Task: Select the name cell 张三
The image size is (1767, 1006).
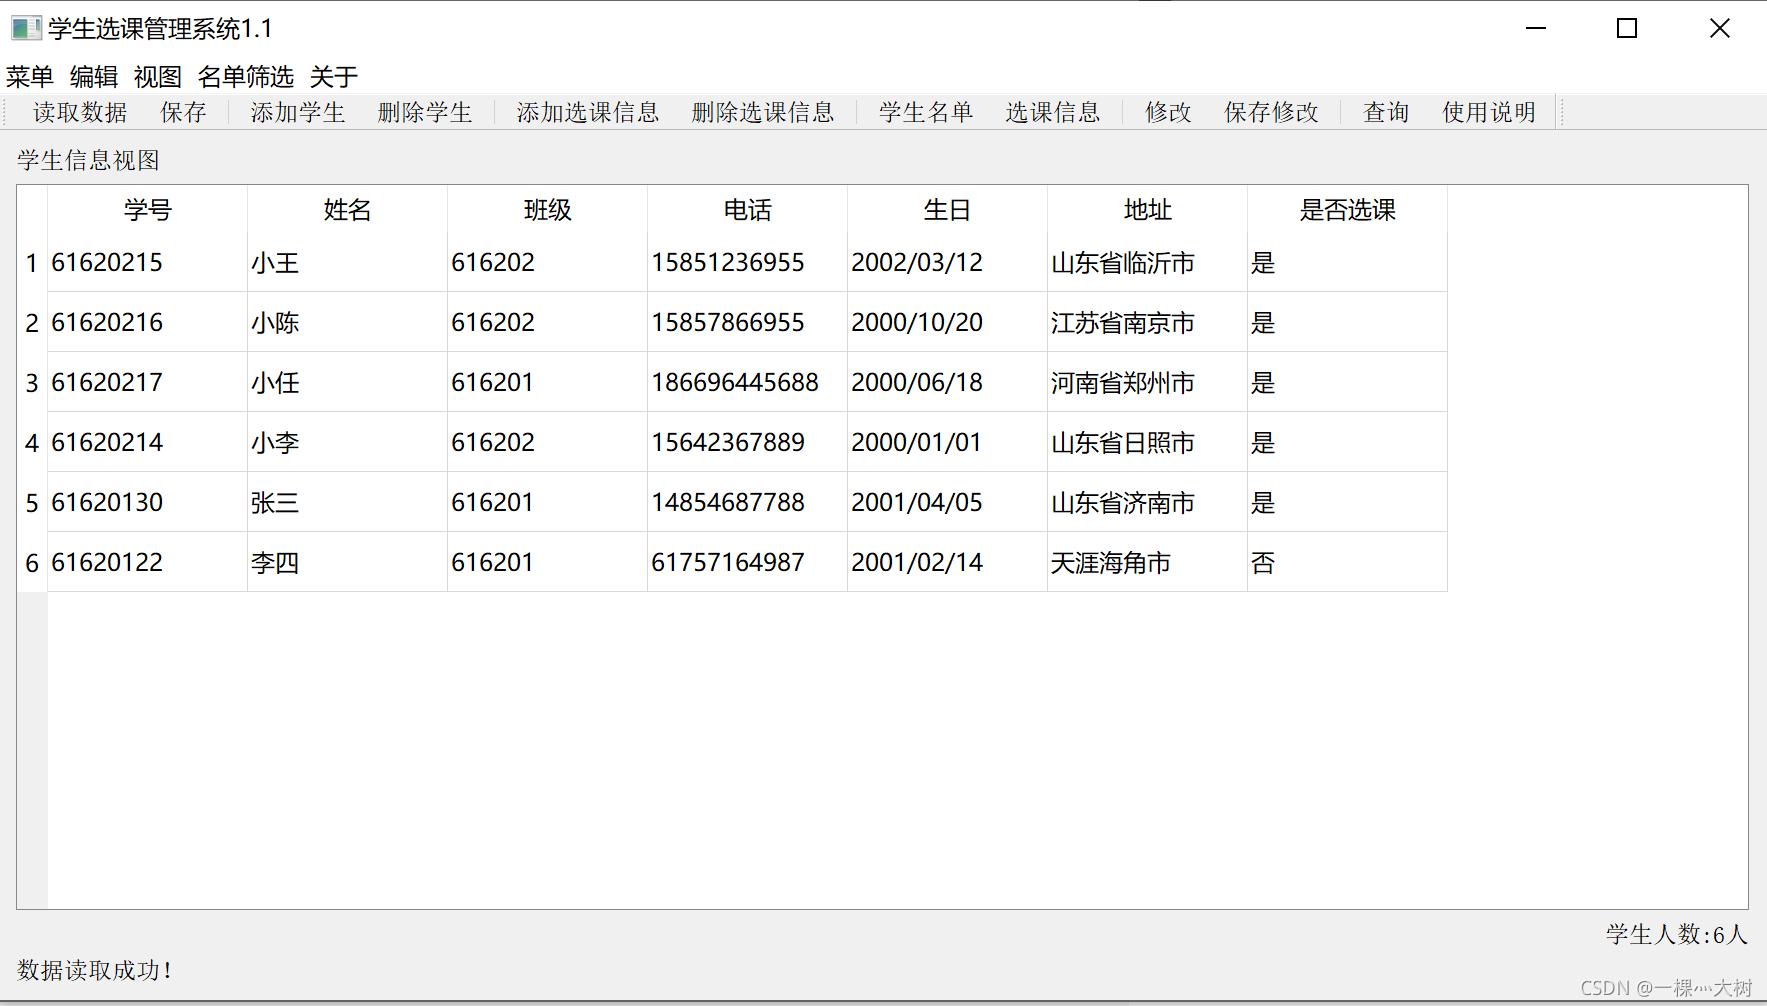Action: click(347, 503)
